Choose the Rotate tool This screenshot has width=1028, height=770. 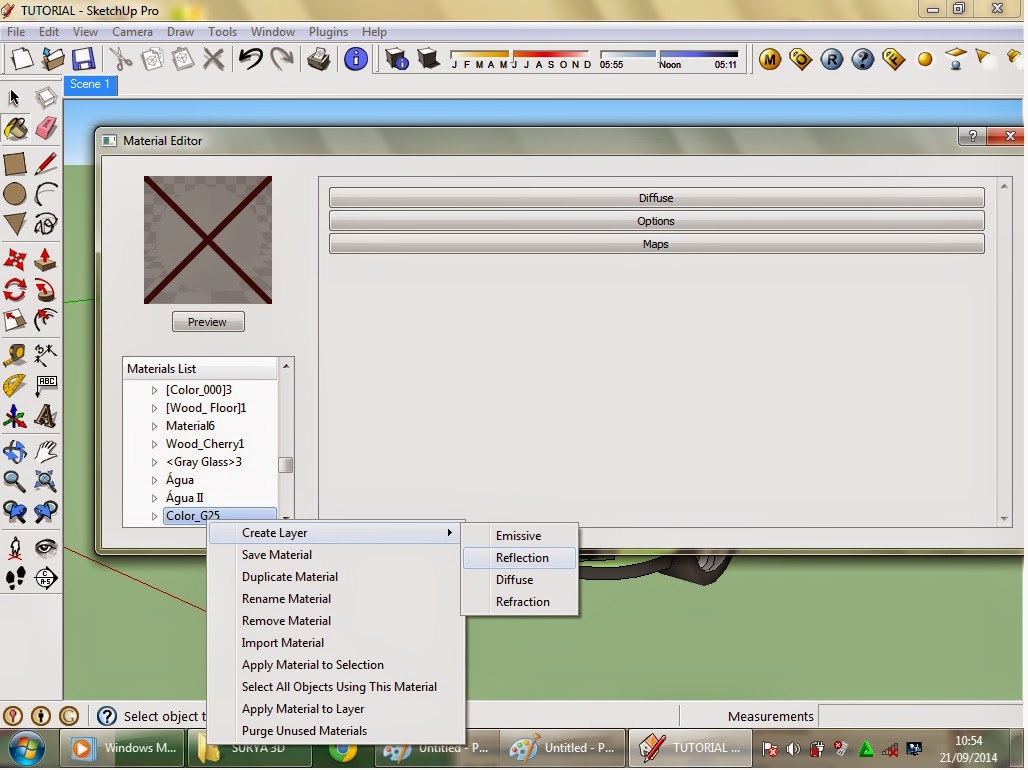click(15, 289)
